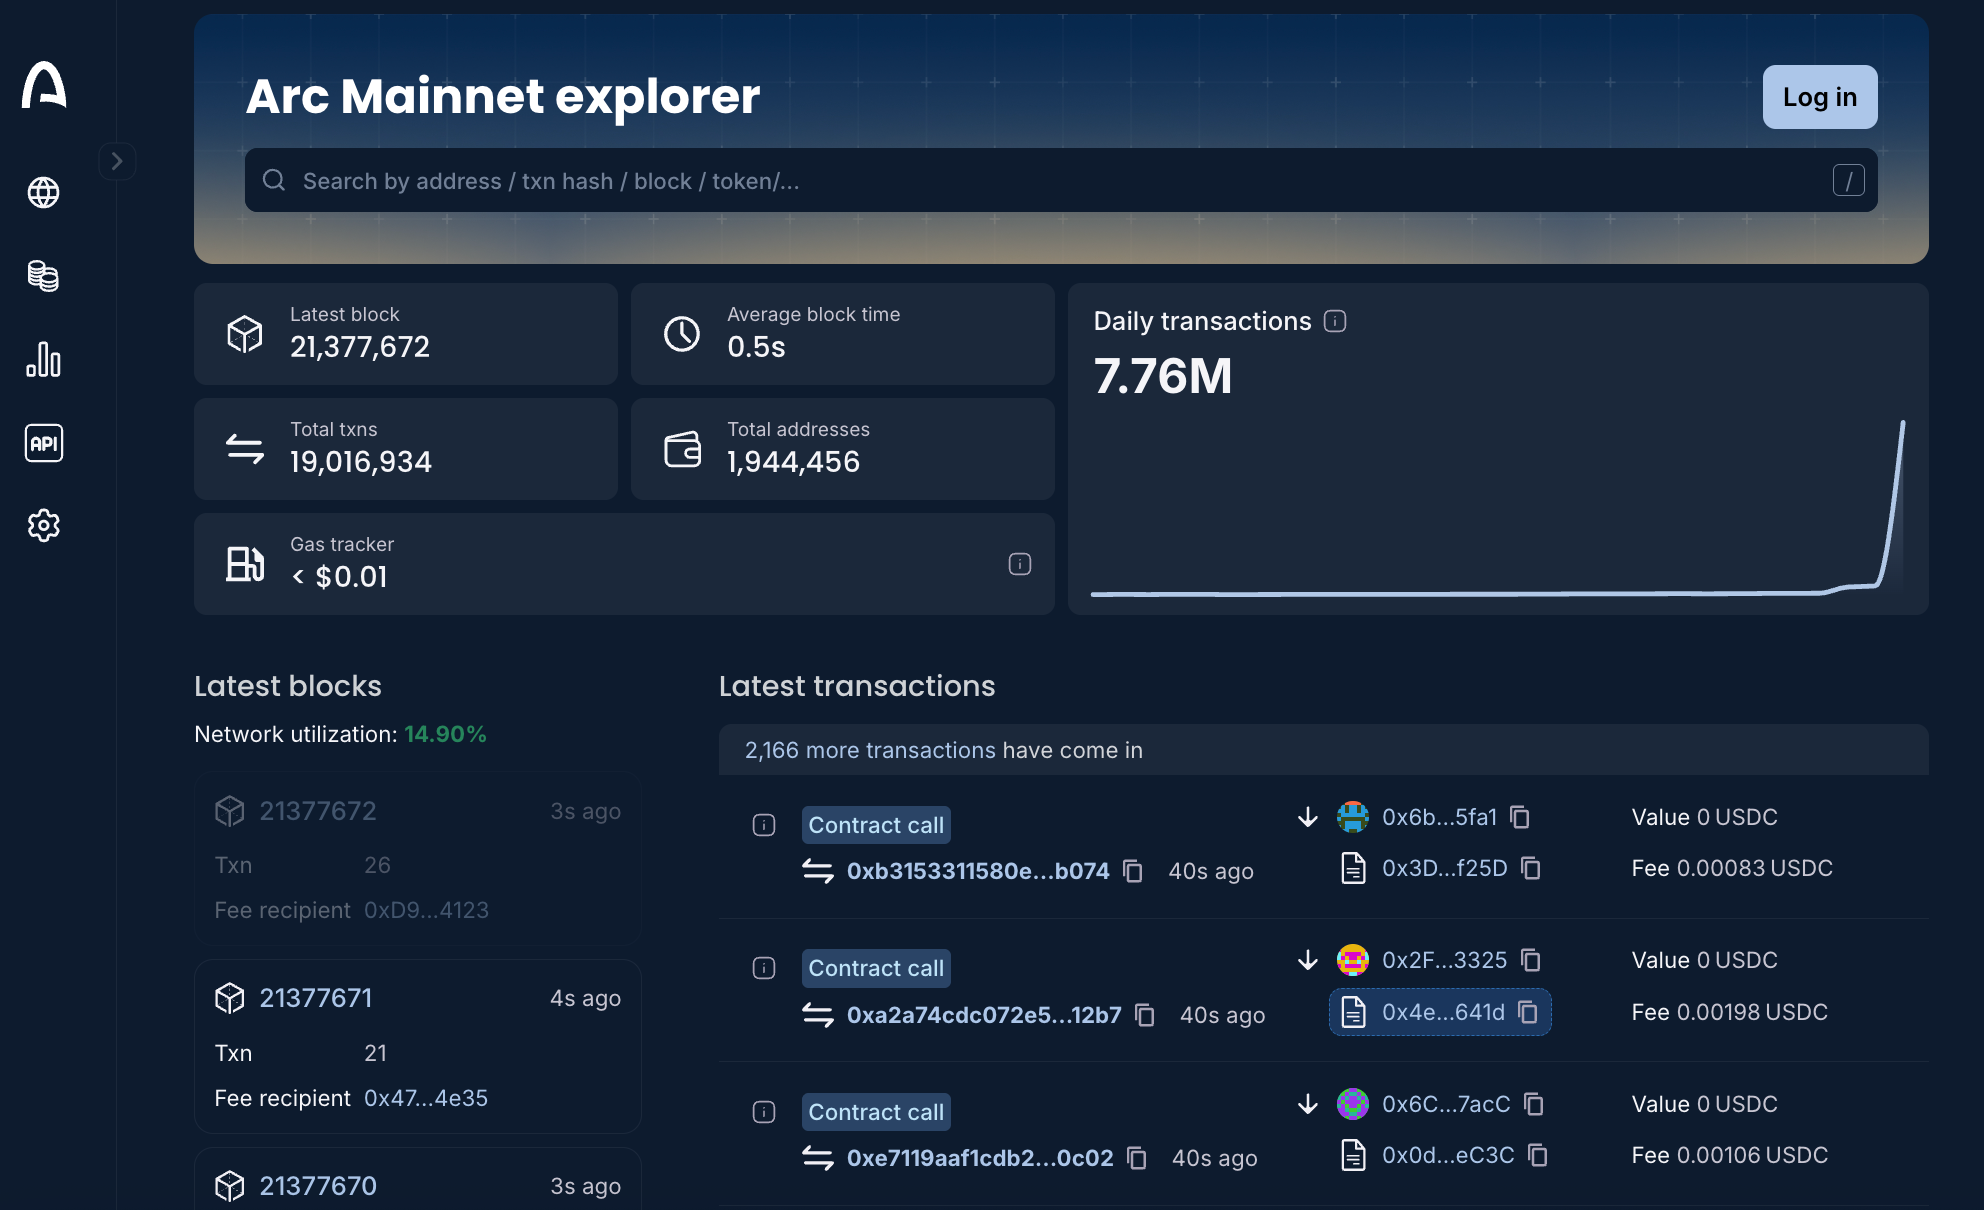
Task: Focus the address/txn hash search field
Action: (x=1061, y=180)
